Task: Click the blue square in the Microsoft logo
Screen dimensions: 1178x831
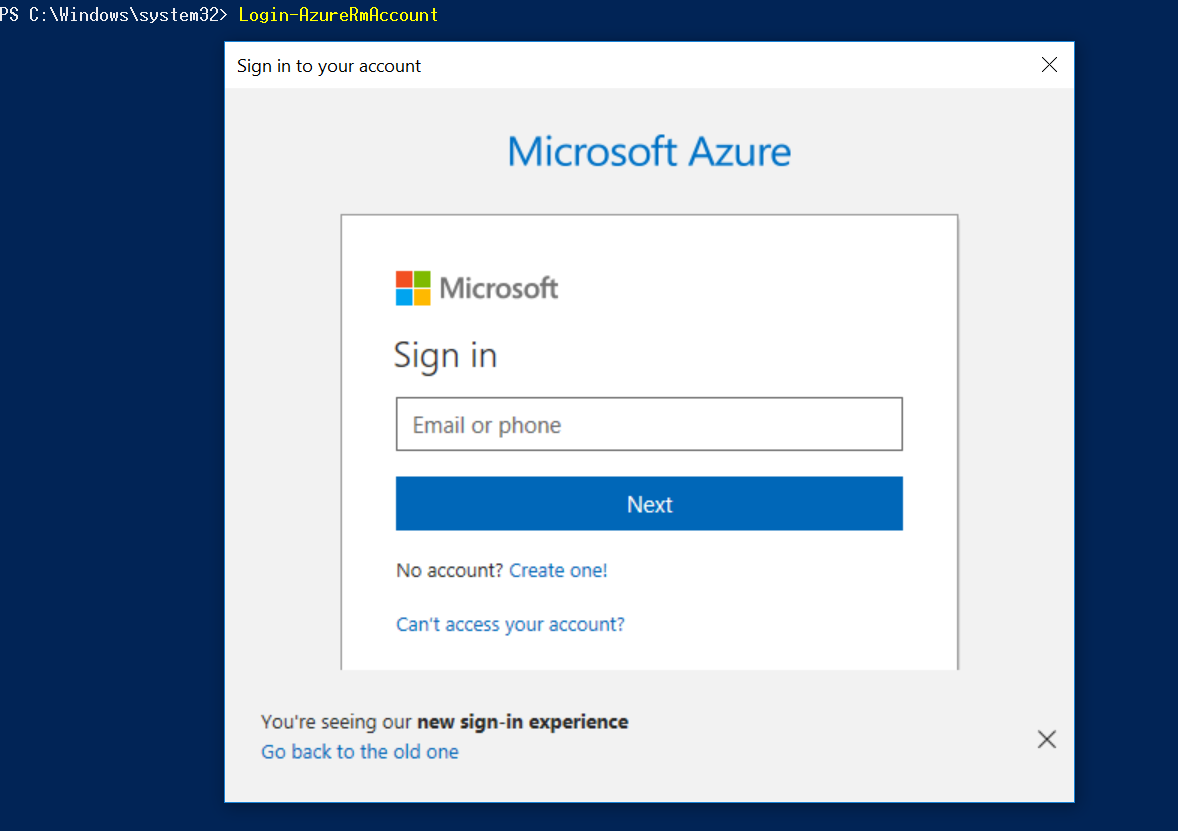Action: (x=404, y=297)
